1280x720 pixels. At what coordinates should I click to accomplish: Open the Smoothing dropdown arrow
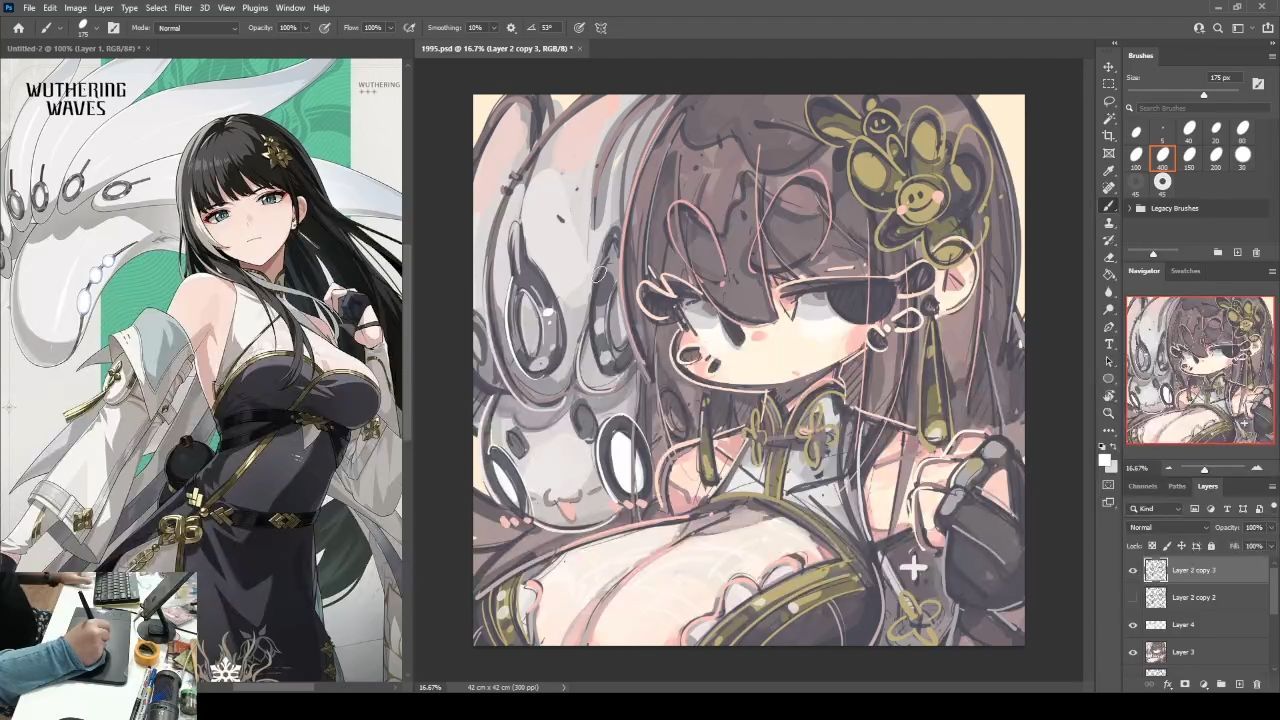click(x=494, y=28)
